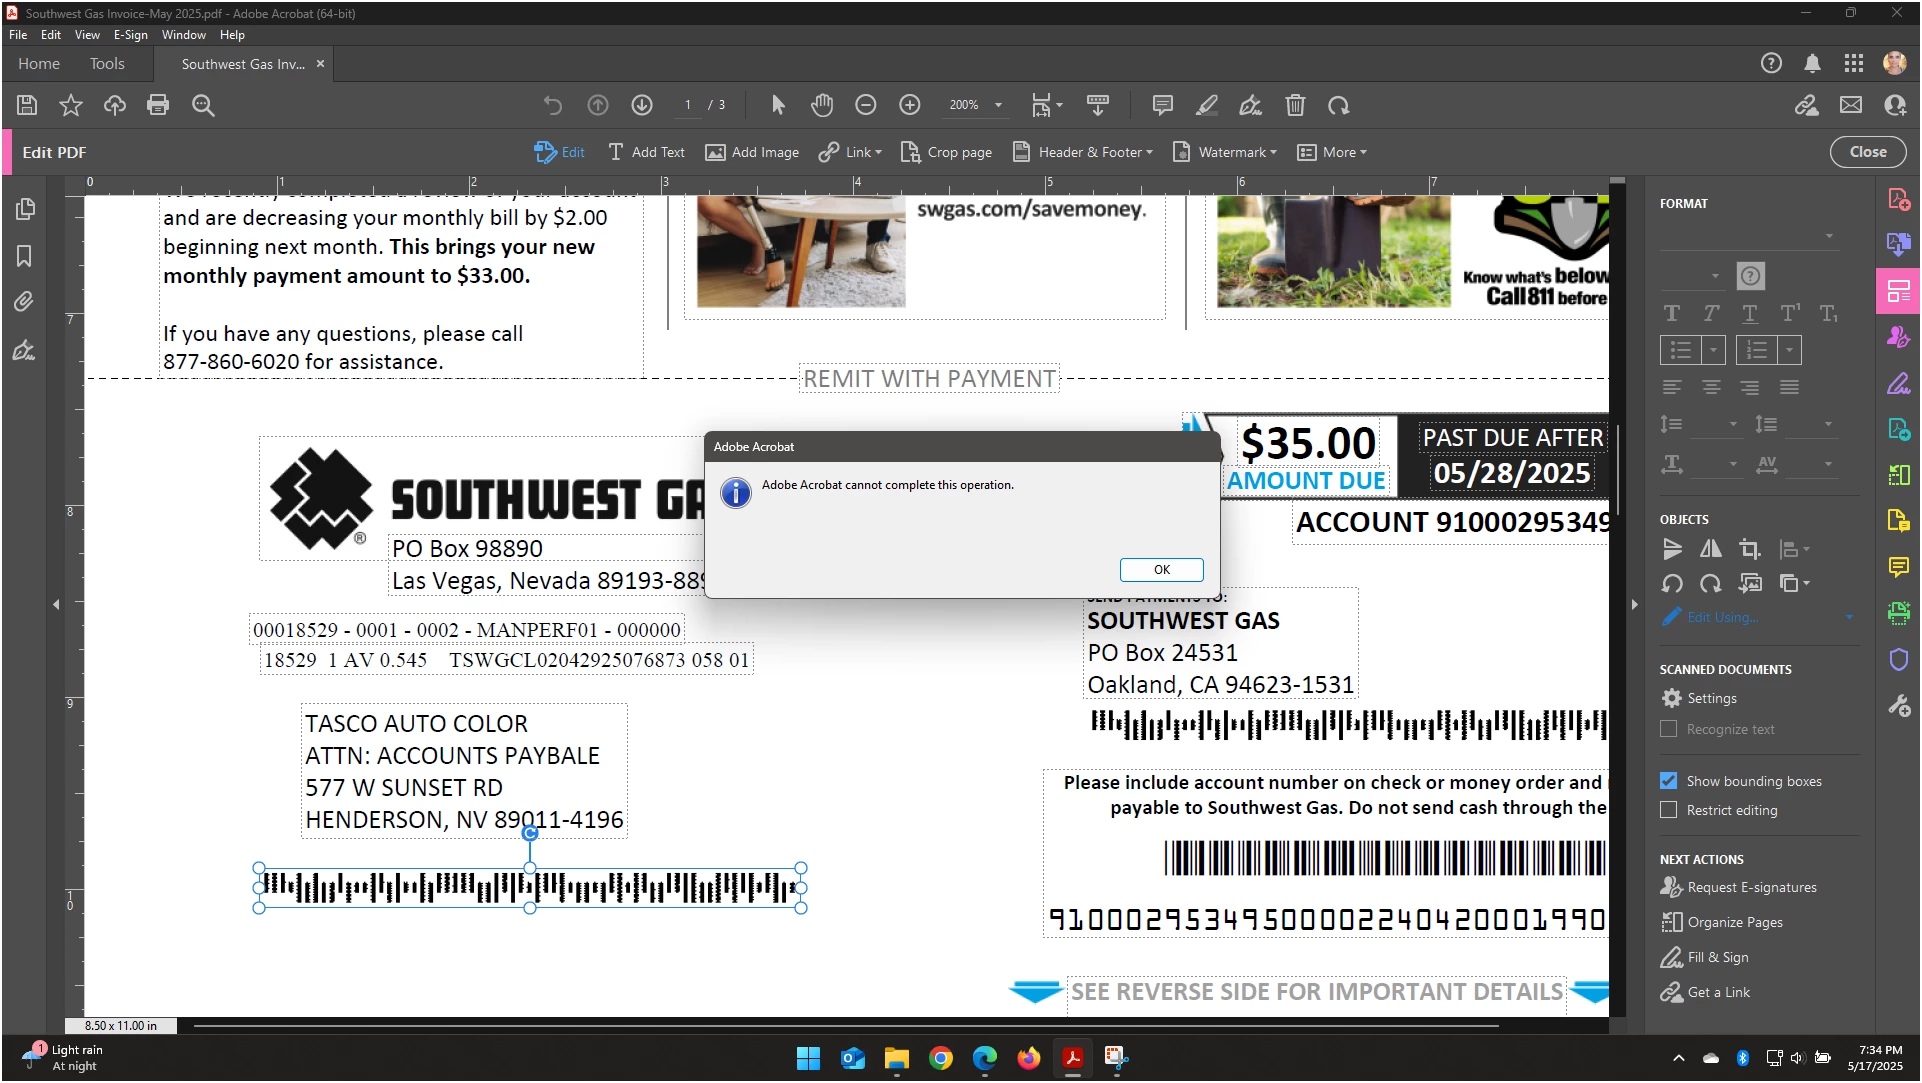Click the page number input field
Image resolution: width=1922 pixels, height=1083 pixels.
688,105
